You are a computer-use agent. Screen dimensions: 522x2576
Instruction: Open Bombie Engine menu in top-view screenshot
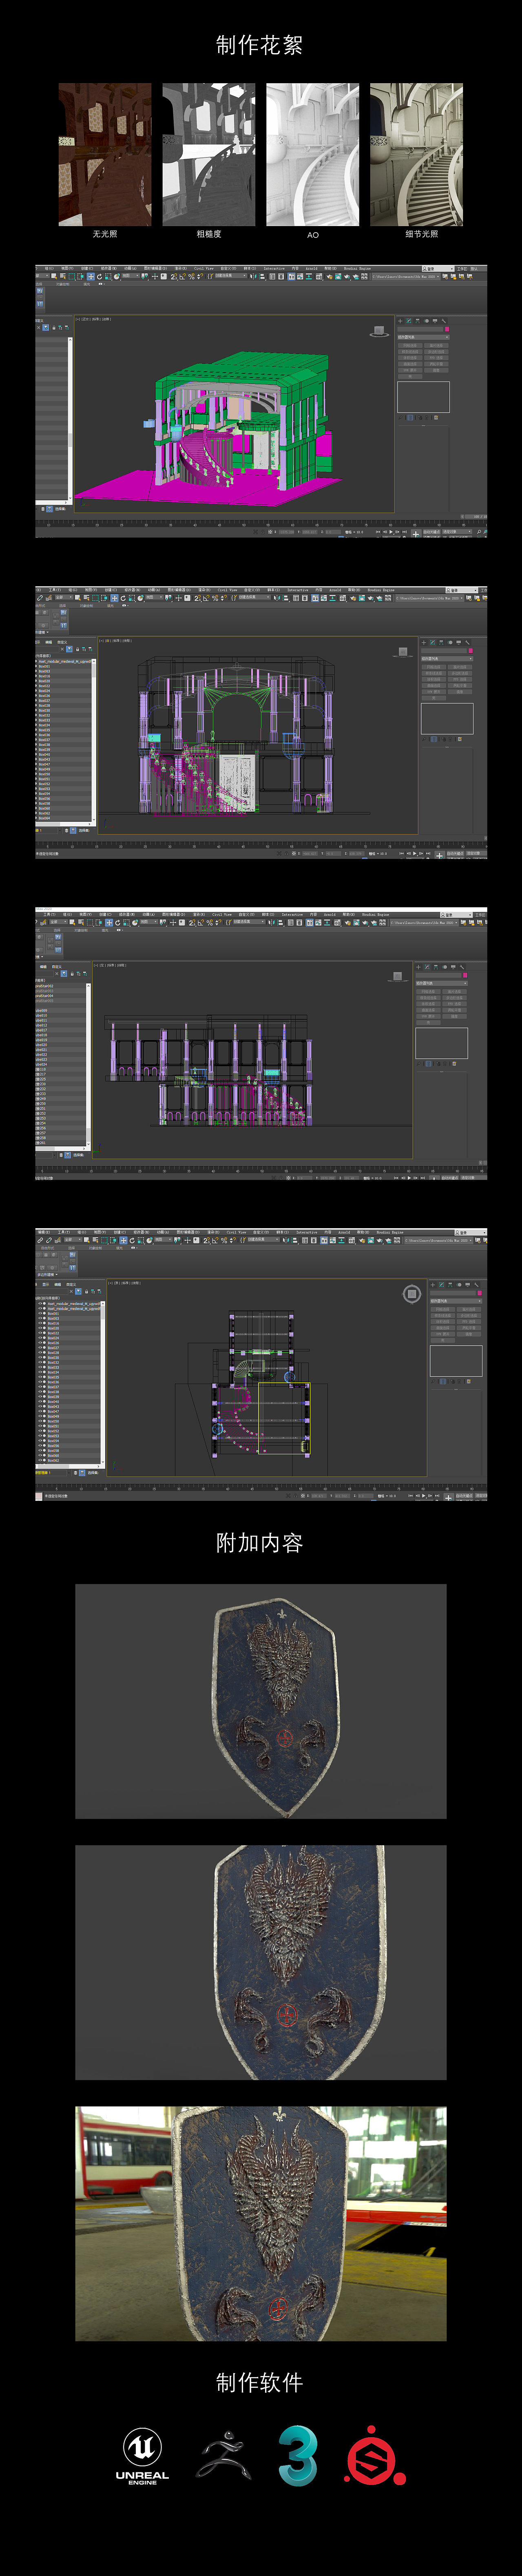click(x=390, y=1232)
